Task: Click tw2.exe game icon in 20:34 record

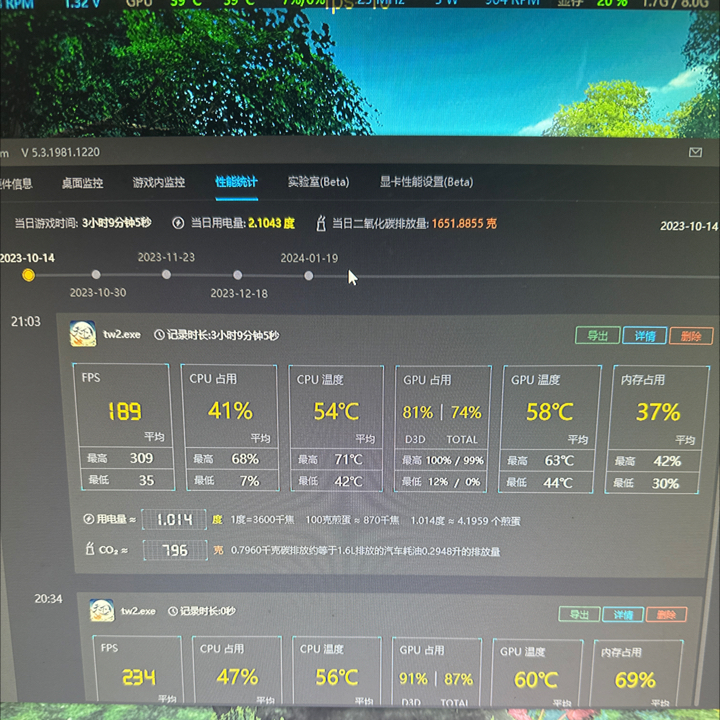Action: [x=102, y=611]
